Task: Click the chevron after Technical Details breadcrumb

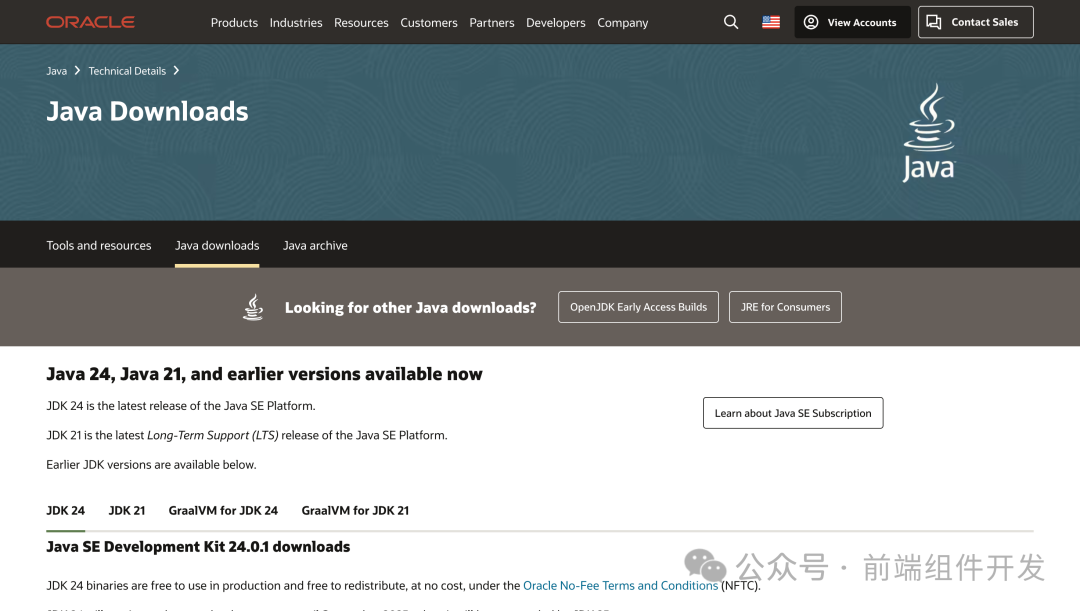Action: [x=176, y=70]
